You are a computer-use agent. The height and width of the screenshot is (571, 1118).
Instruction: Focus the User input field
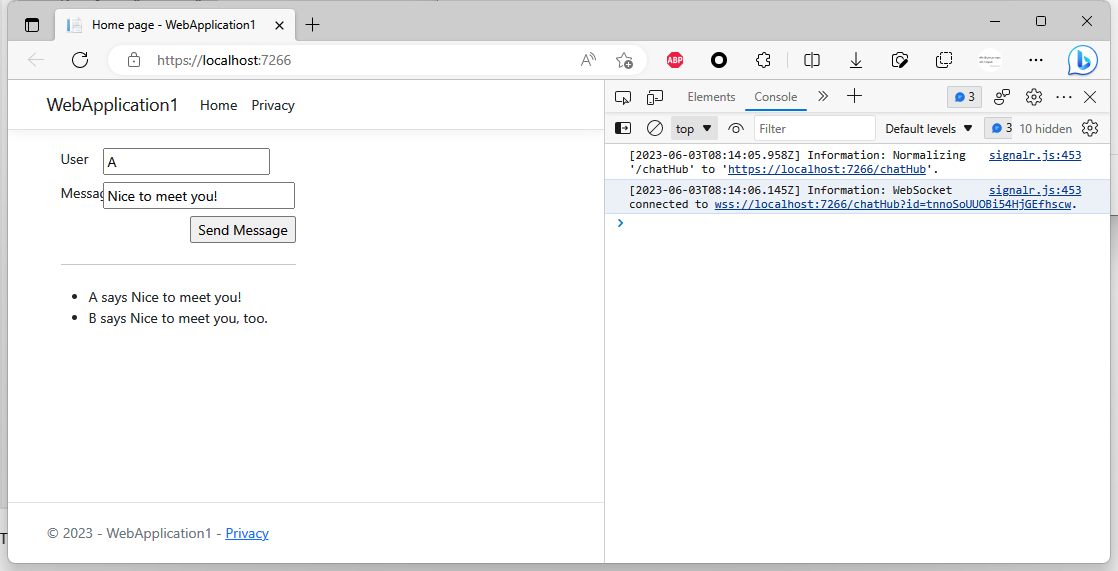coord(186,161)
